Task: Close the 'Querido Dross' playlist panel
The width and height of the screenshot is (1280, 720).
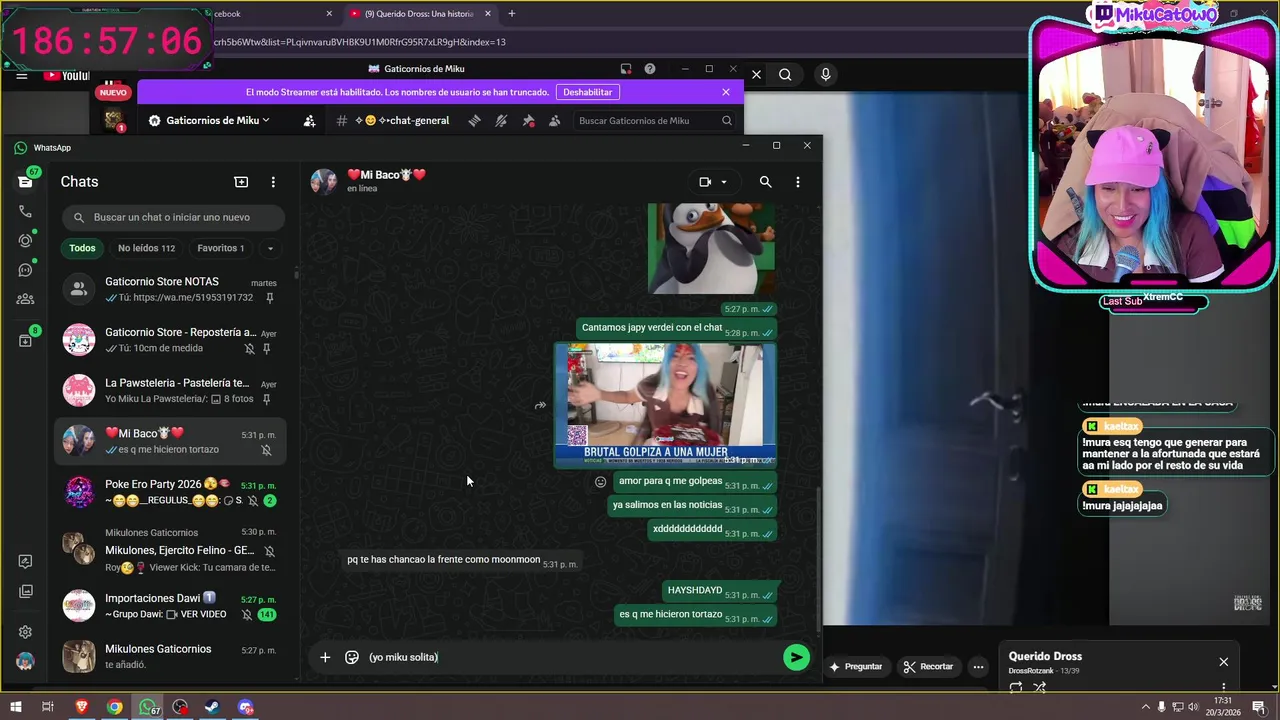Action: (x=1223, y=662)
